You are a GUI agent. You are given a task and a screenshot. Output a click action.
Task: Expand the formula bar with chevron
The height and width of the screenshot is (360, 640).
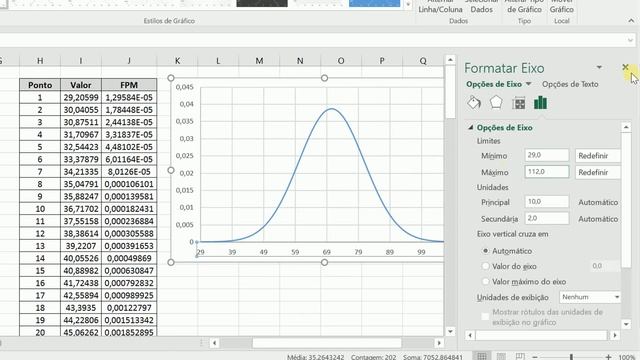point(631,40)
